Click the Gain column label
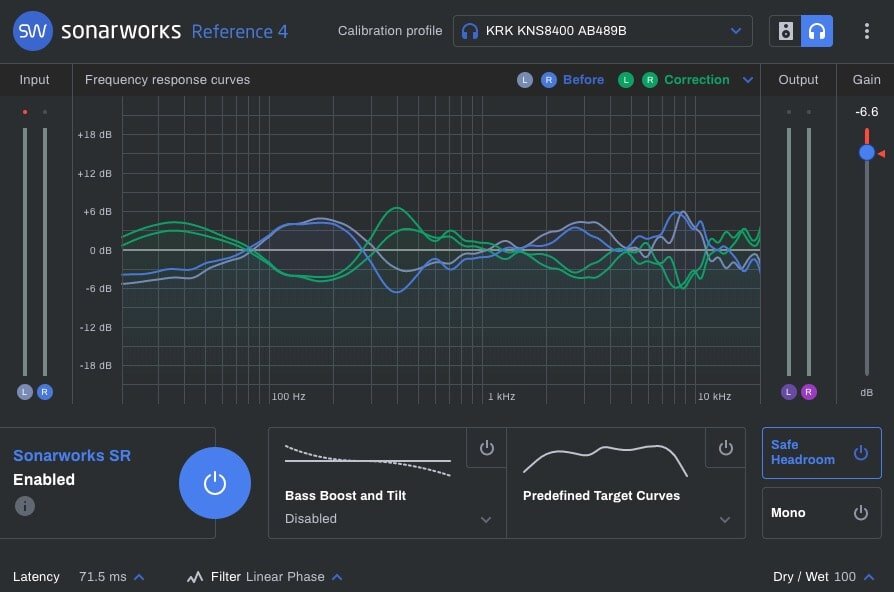 click(x=867, y=80)
